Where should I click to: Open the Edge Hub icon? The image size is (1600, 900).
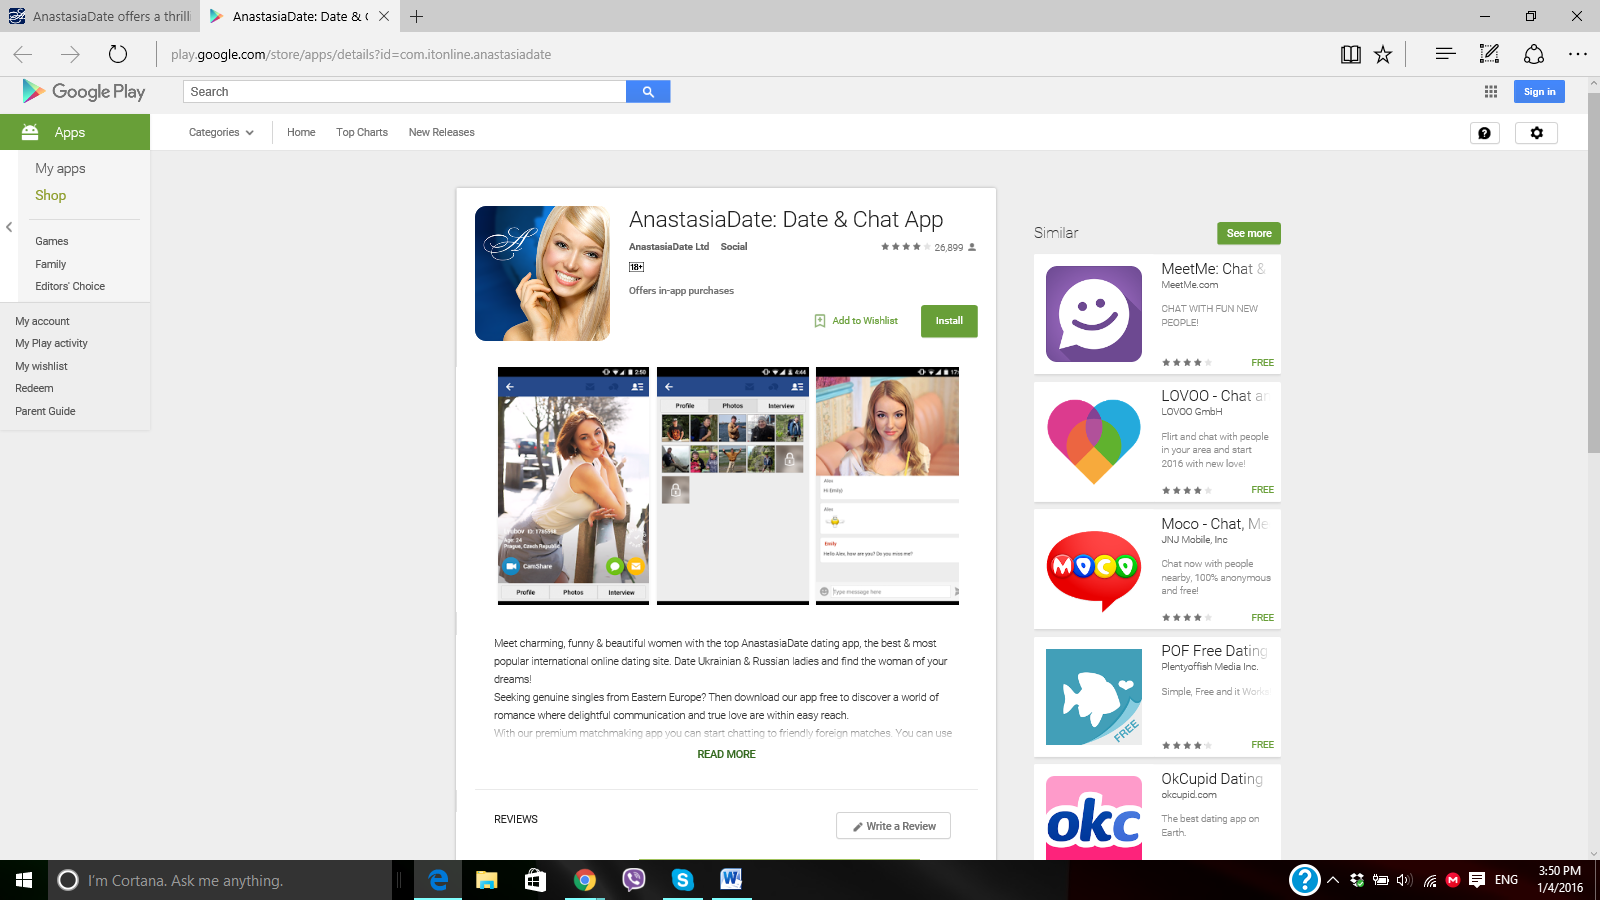[x=1445, y=54]
